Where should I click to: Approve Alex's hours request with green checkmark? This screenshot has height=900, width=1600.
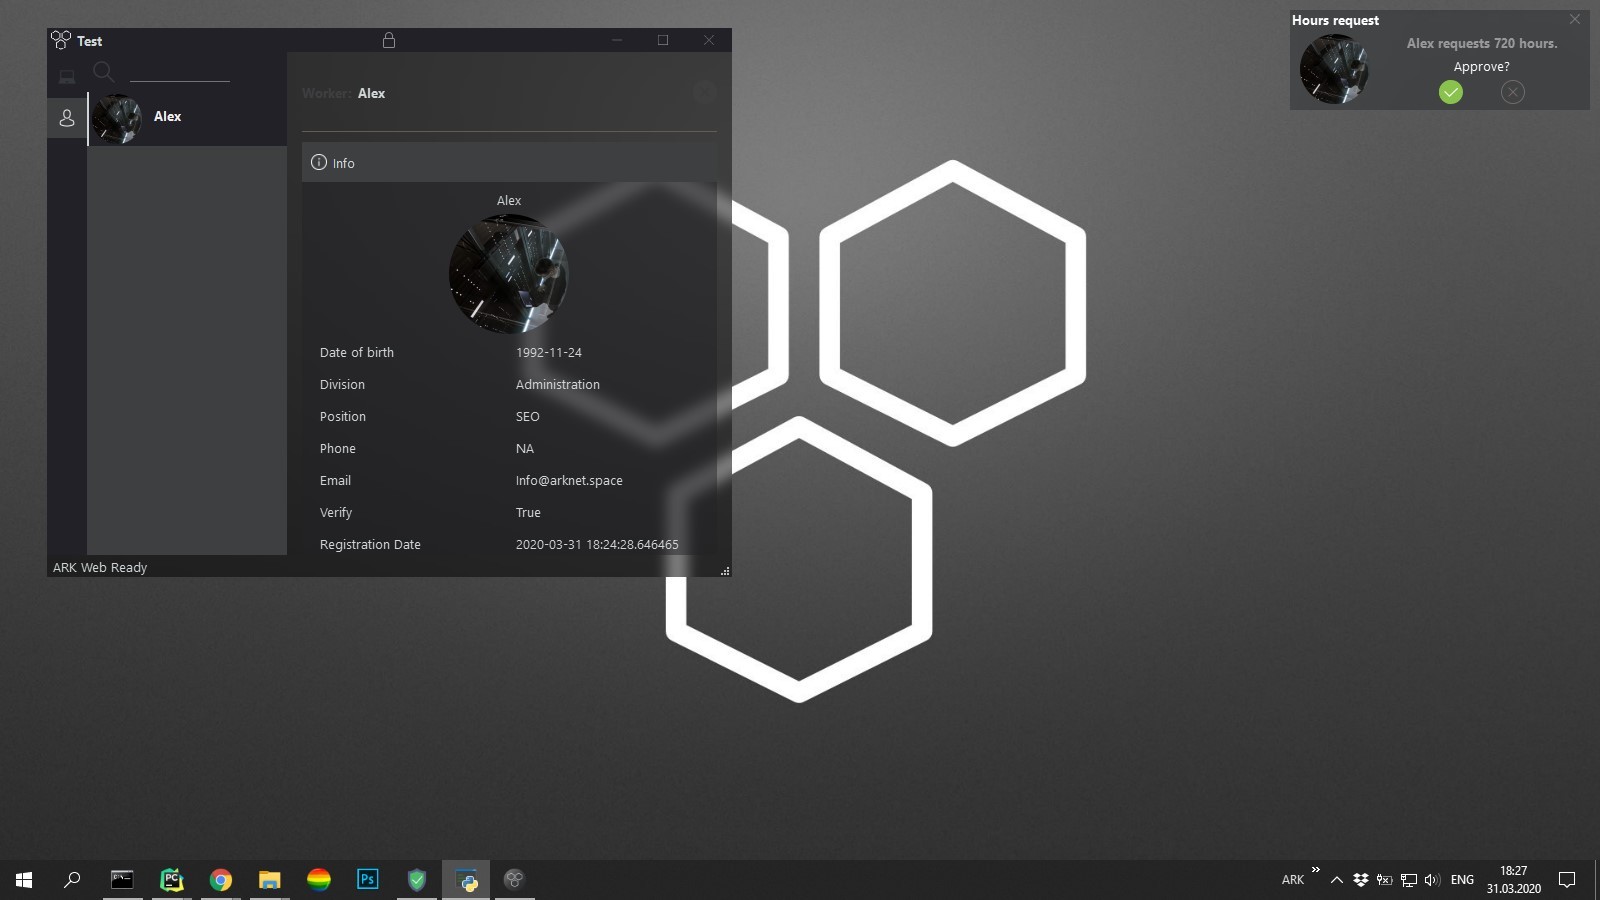[1451, 92]
